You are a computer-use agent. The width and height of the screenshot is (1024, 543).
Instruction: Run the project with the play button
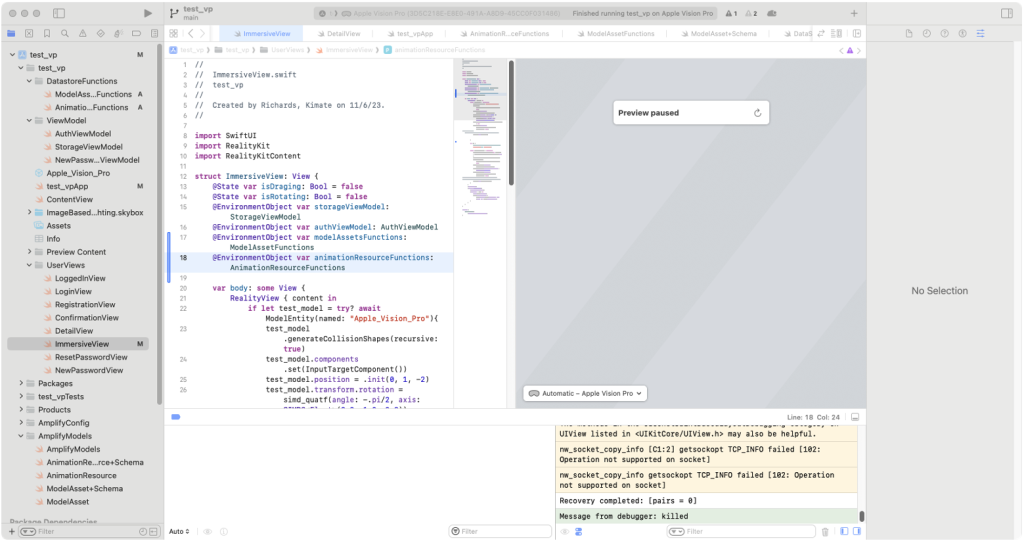148,13
